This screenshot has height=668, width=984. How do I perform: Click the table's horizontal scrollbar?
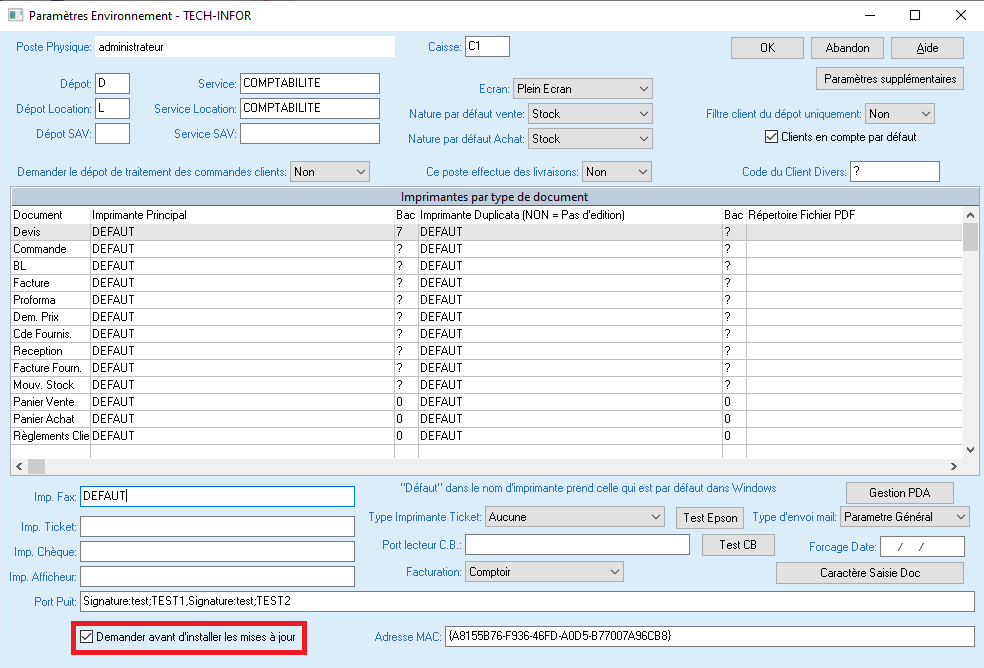click(490, 467)
